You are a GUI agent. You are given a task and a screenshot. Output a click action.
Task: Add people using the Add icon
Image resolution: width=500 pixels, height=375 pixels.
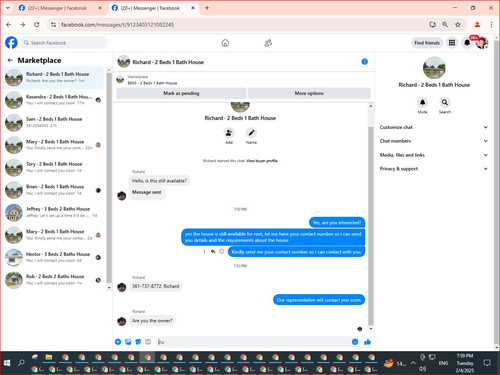click(x=229, y=133)
